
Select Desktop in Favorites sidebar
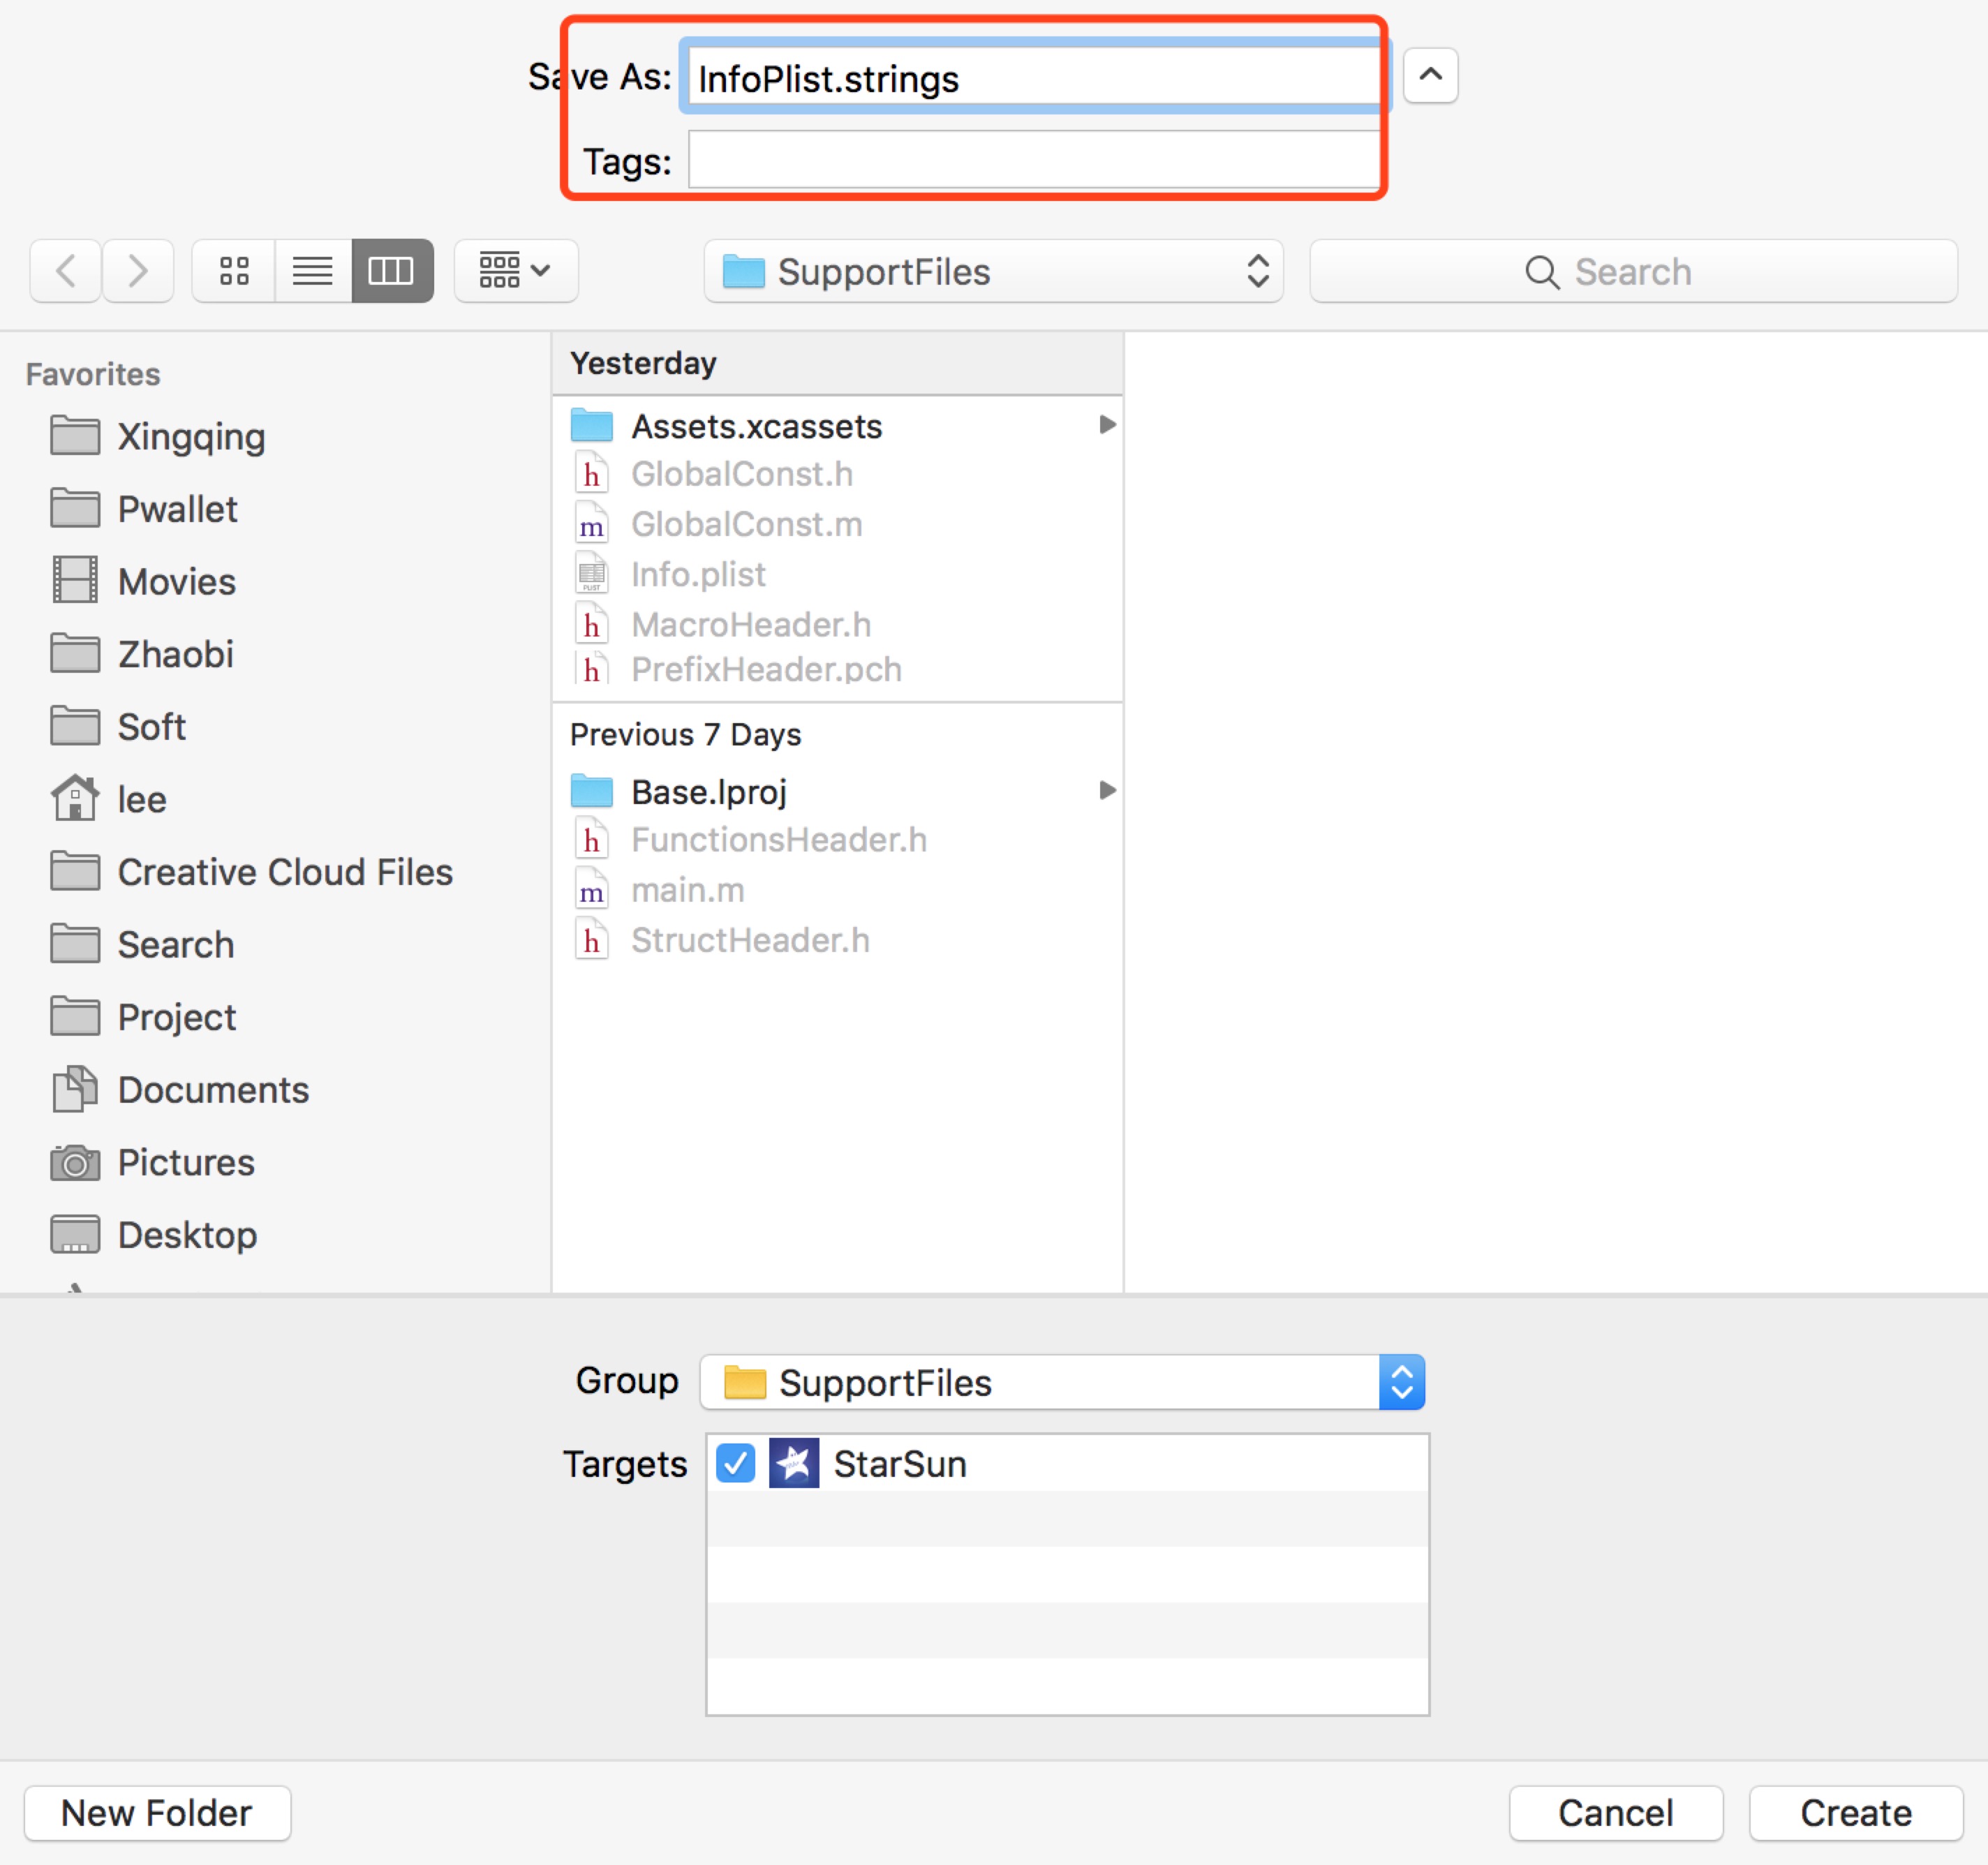coord(187,1235)
